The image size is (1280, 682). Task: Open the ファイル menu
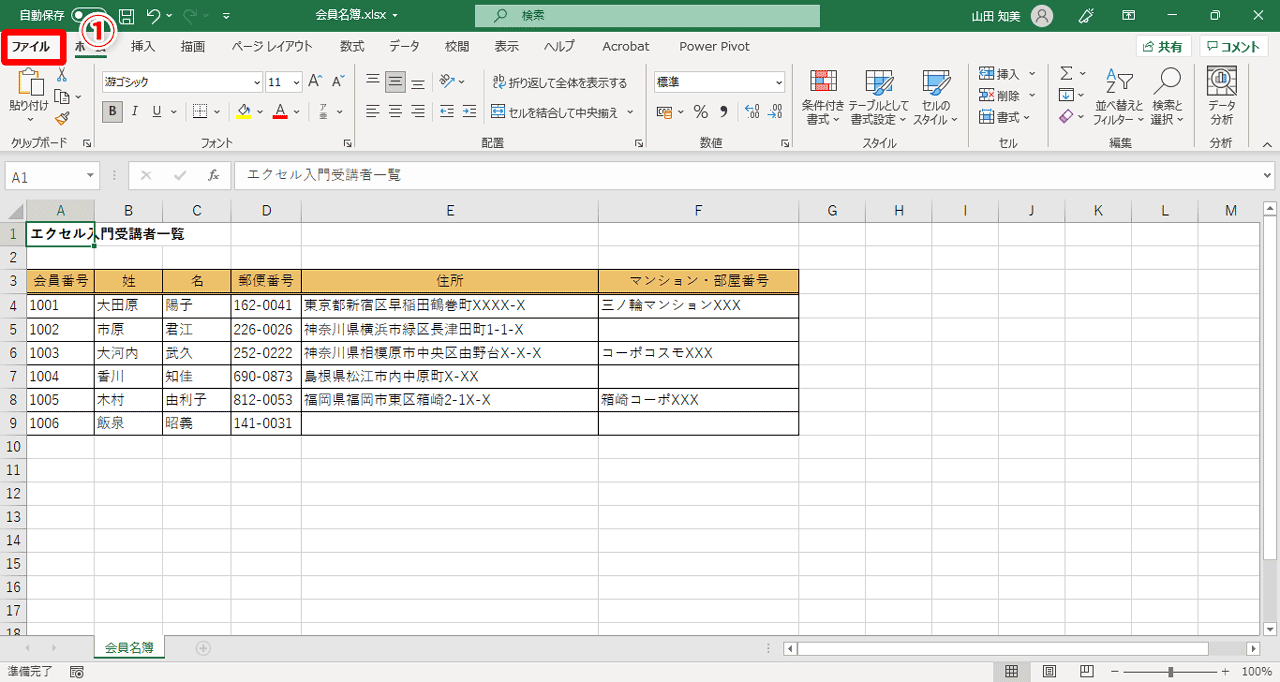33,46
